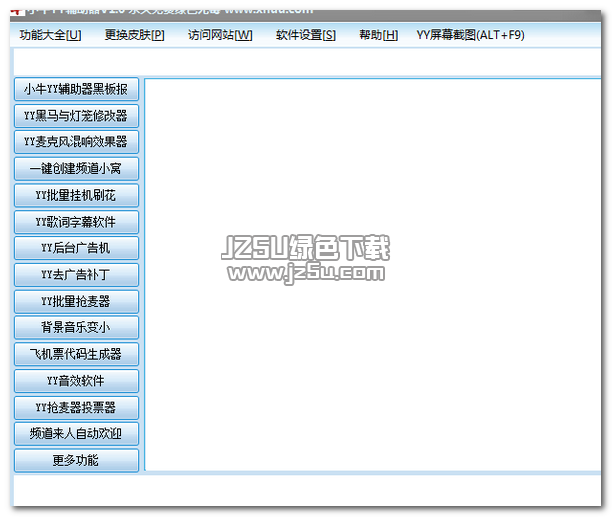
Task: Launch YY歌词字幕软件
Action: click(76, 222)
